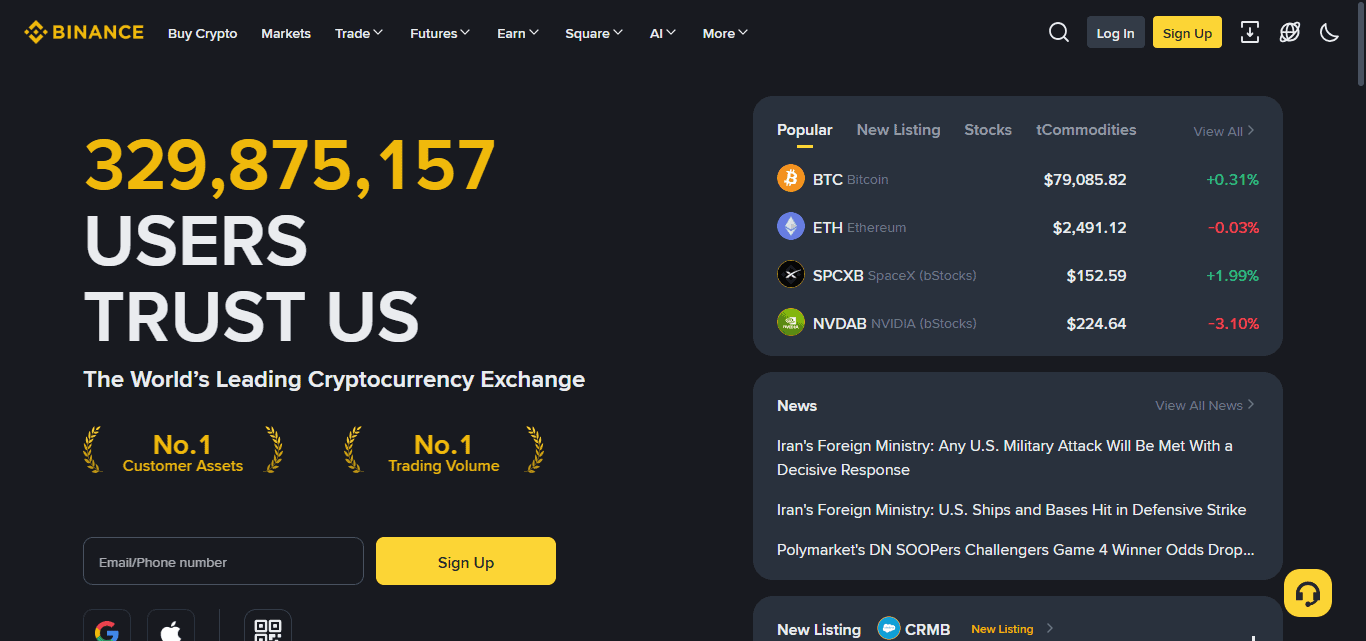This screenshot has height=641, width=1366.
Task: Open the customer support headset chat
Action: (1308, 593)
